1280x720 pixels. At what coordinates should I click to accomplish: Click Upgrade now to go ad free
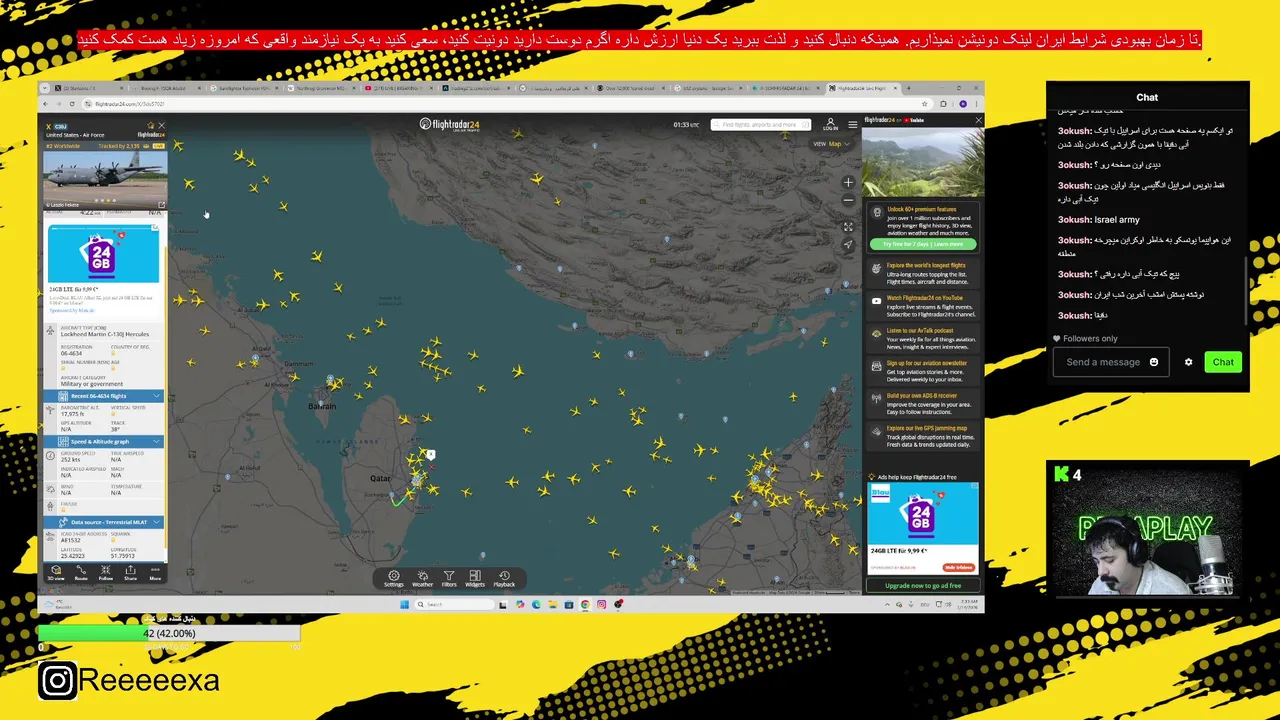(923, 585)
